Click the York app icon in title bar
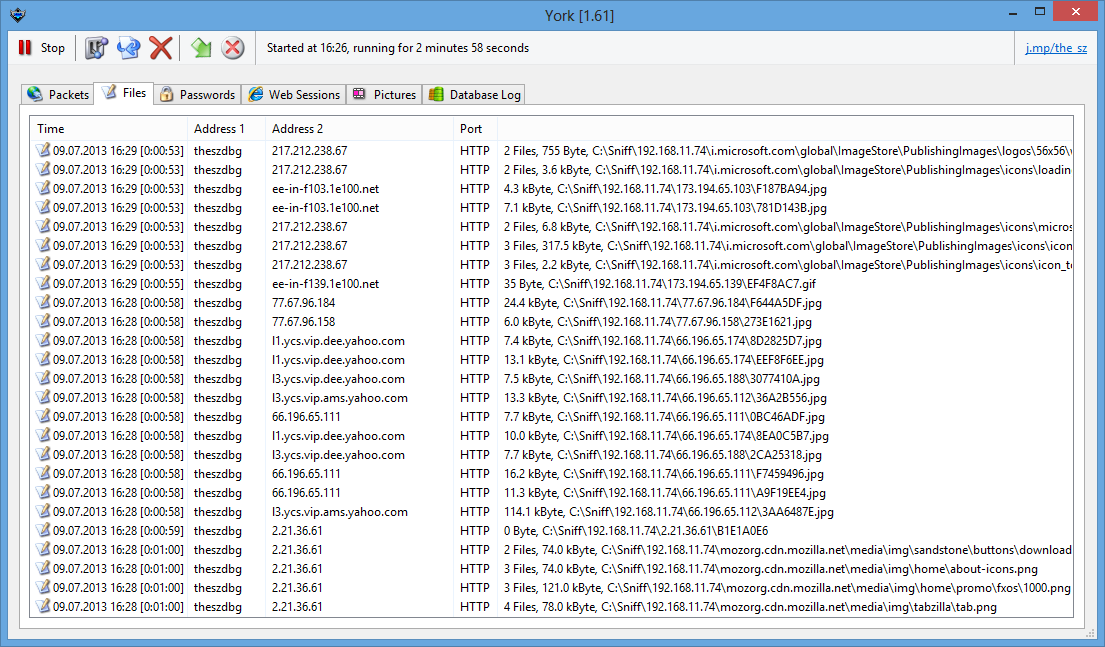Image resolution: width=1105 pixels, height=647 pixels. pyautogui.click(x=18, y=15)
